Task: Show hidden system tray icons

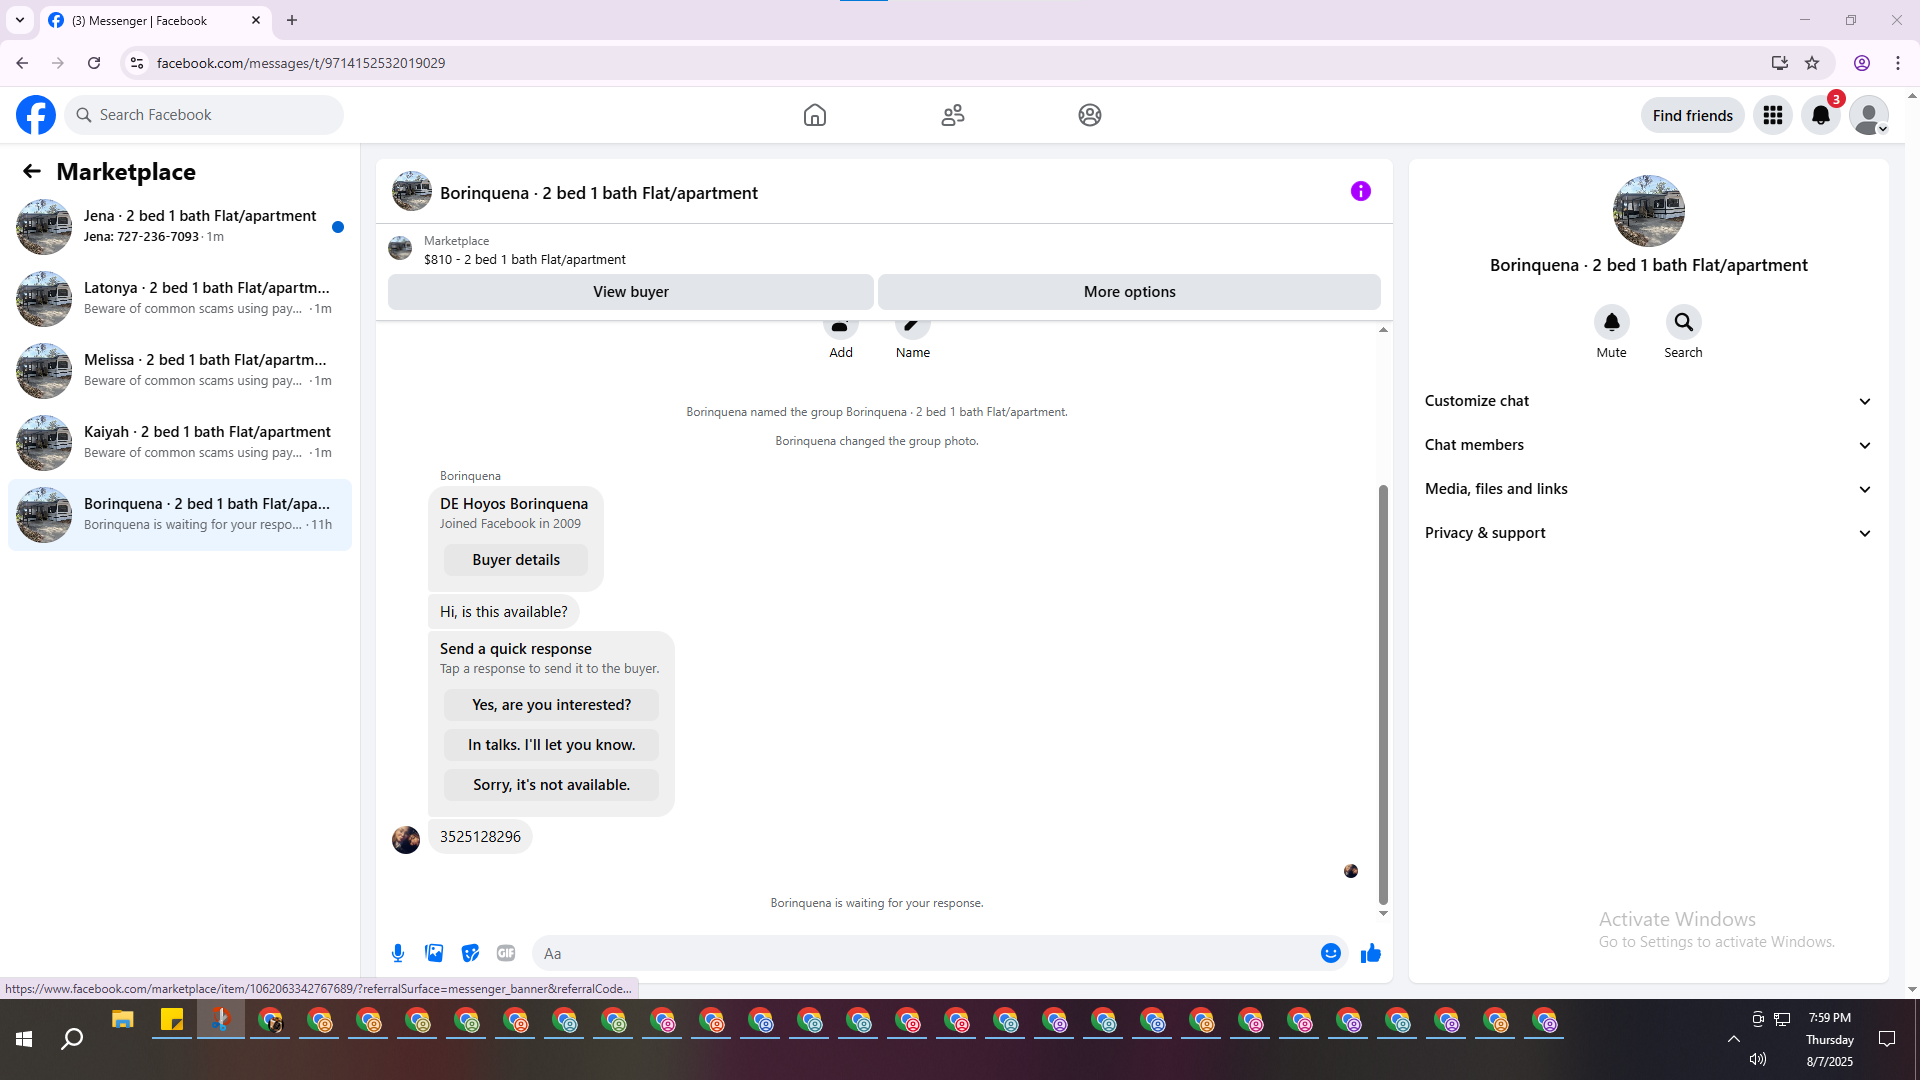Action: coord(1734,1040)
